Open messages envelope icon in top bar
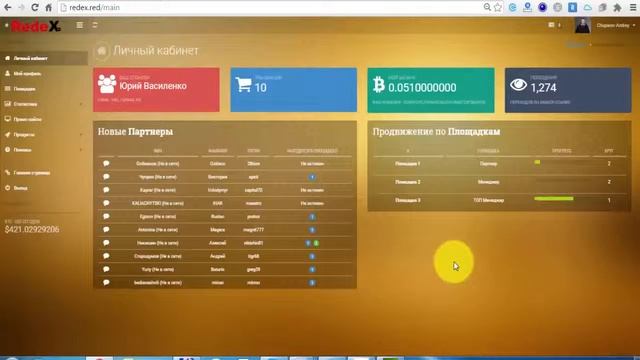Screen dimensions: 640x360 pos(551,25)
